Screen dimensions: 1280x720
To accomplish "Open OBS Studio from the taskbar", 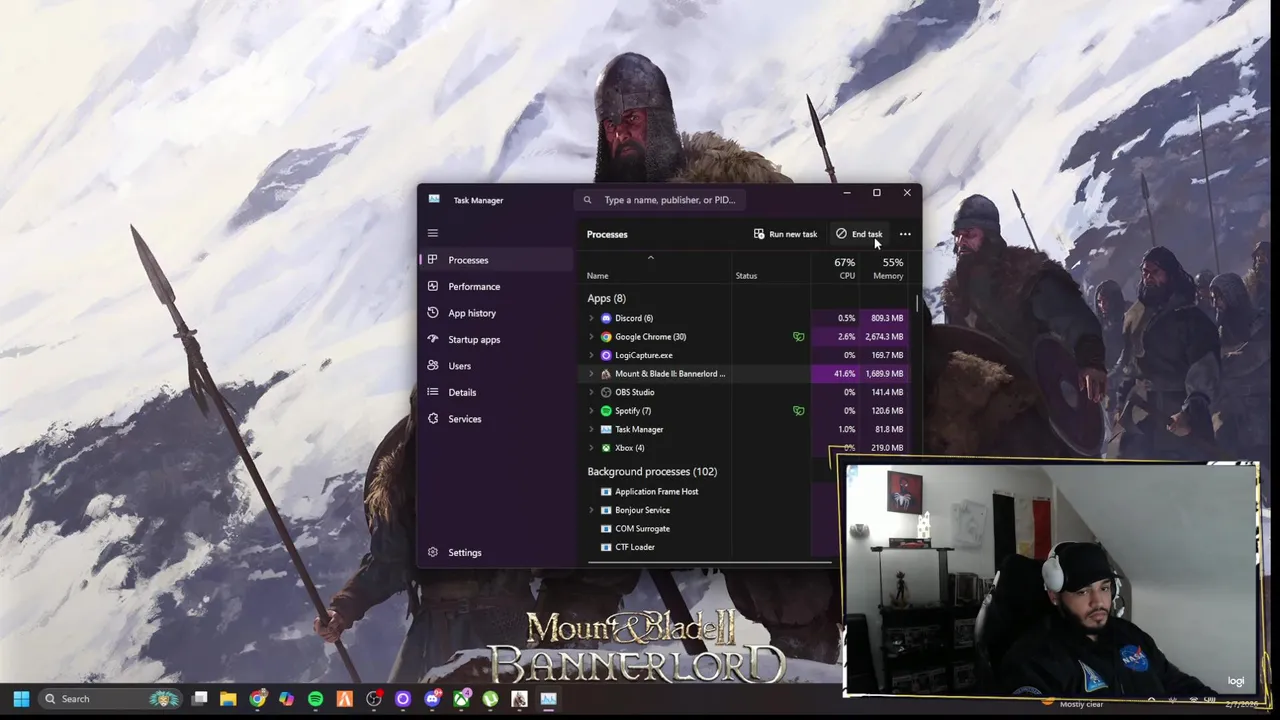I will tap(374, 699).
